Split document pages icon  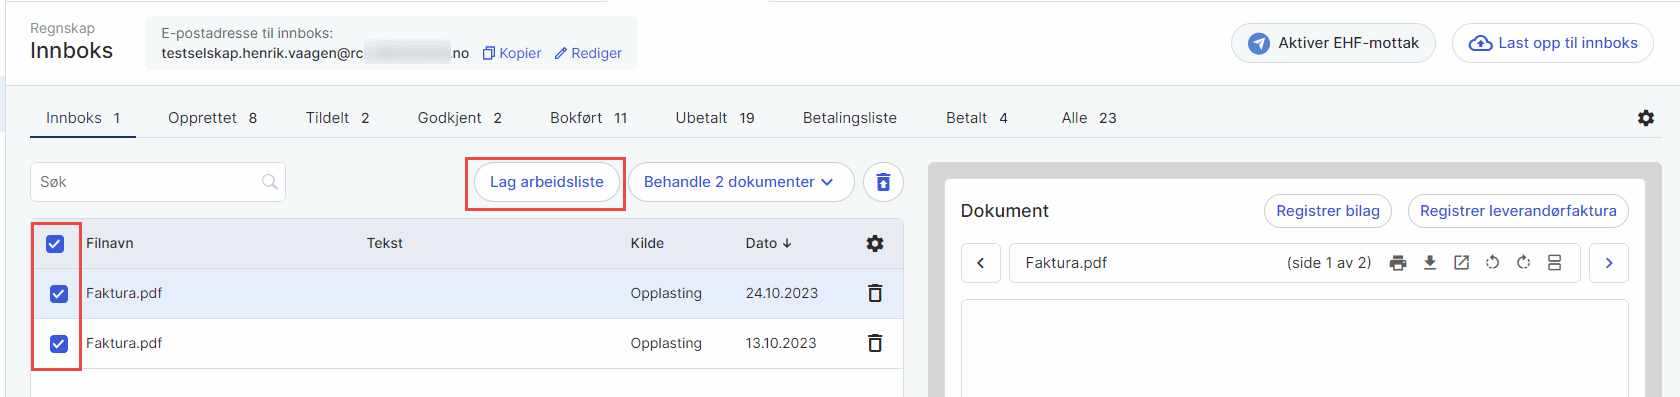pos(1554,263)
